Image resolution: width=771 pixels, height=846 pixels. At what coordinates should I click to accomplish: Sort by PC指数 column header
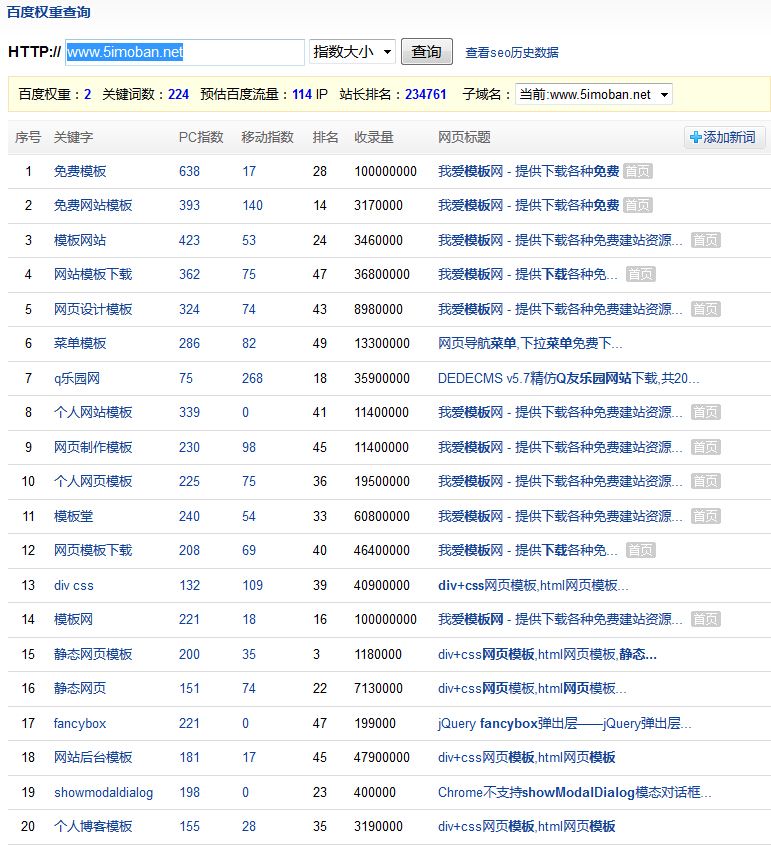pyautogui.click(x=201, y=137)
